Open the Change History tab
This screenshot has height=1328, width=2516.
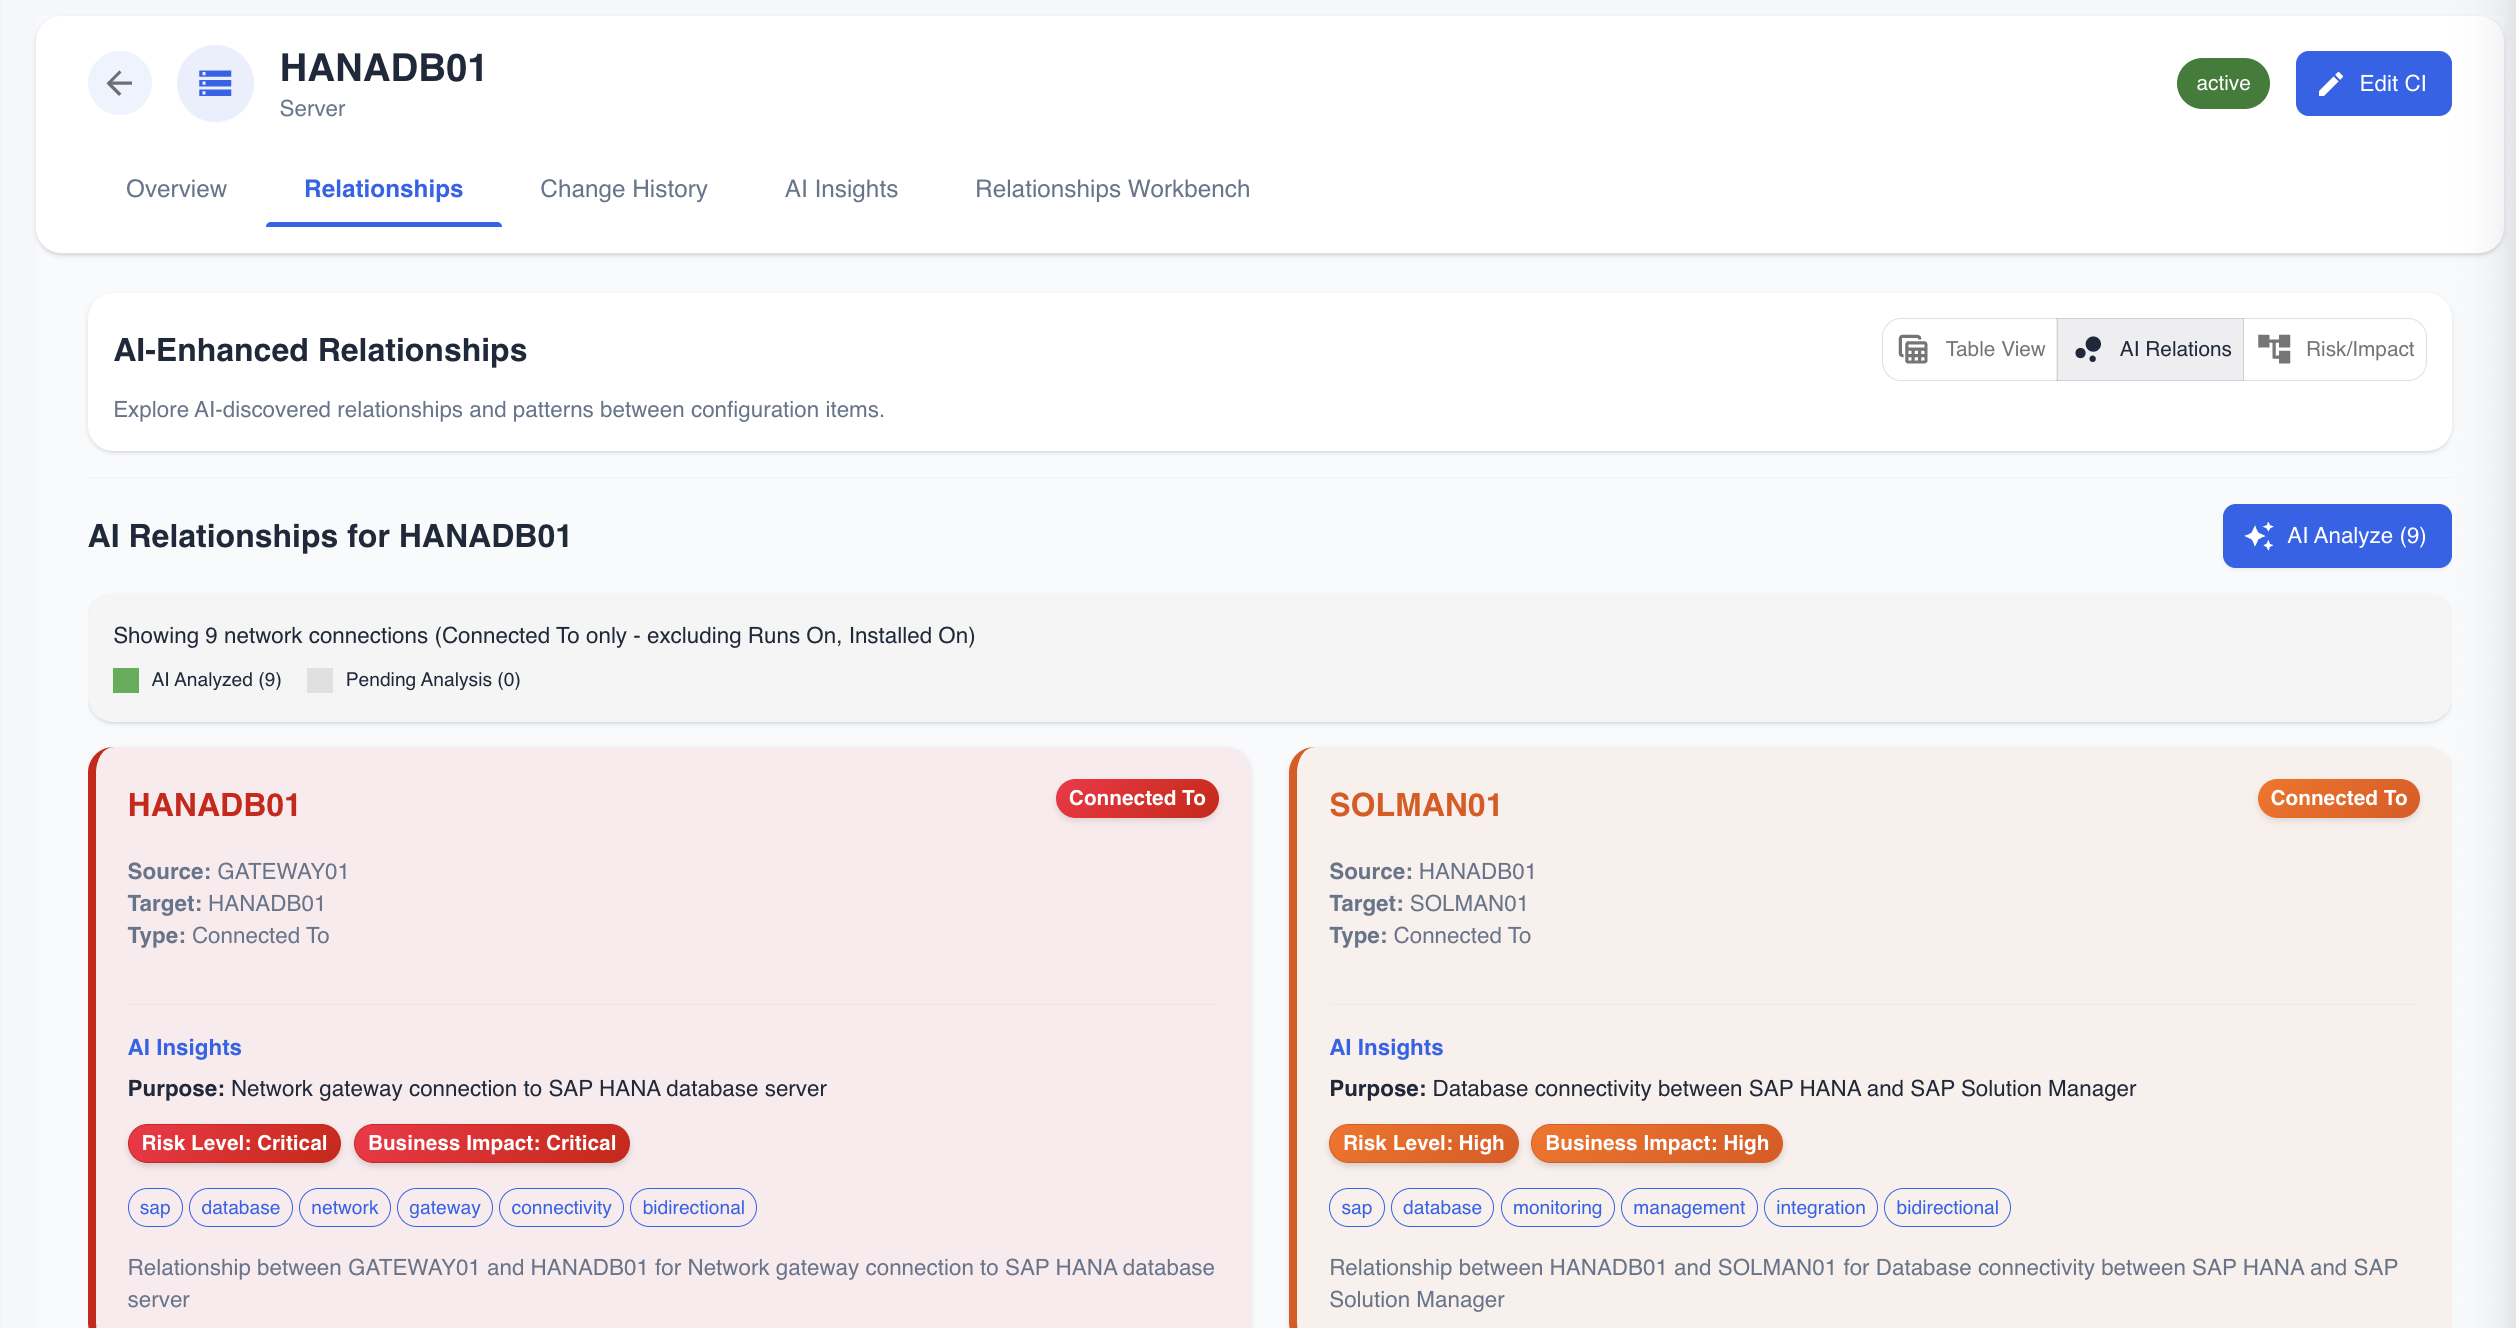coord(623,189)
